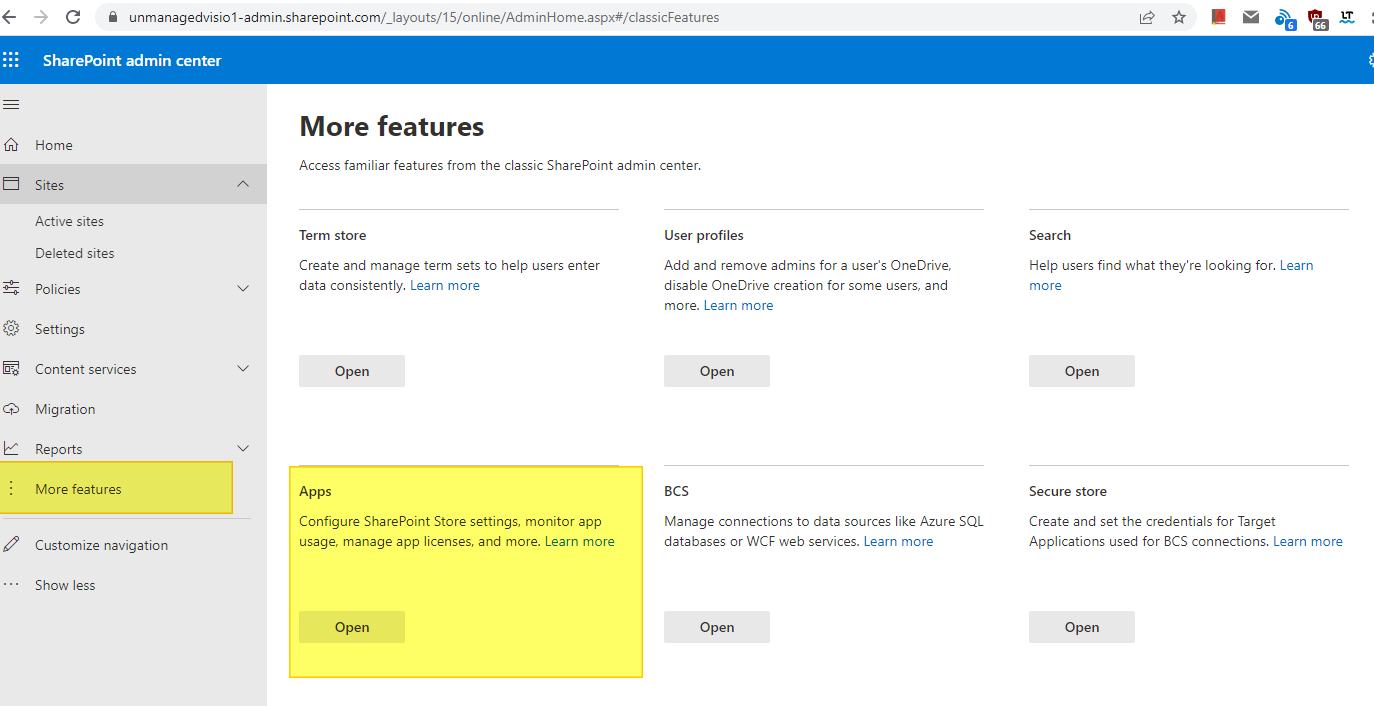Click the Reports chart icon
The width and height of the screenshot is (1374, 706).
click(x=11, y=449)
